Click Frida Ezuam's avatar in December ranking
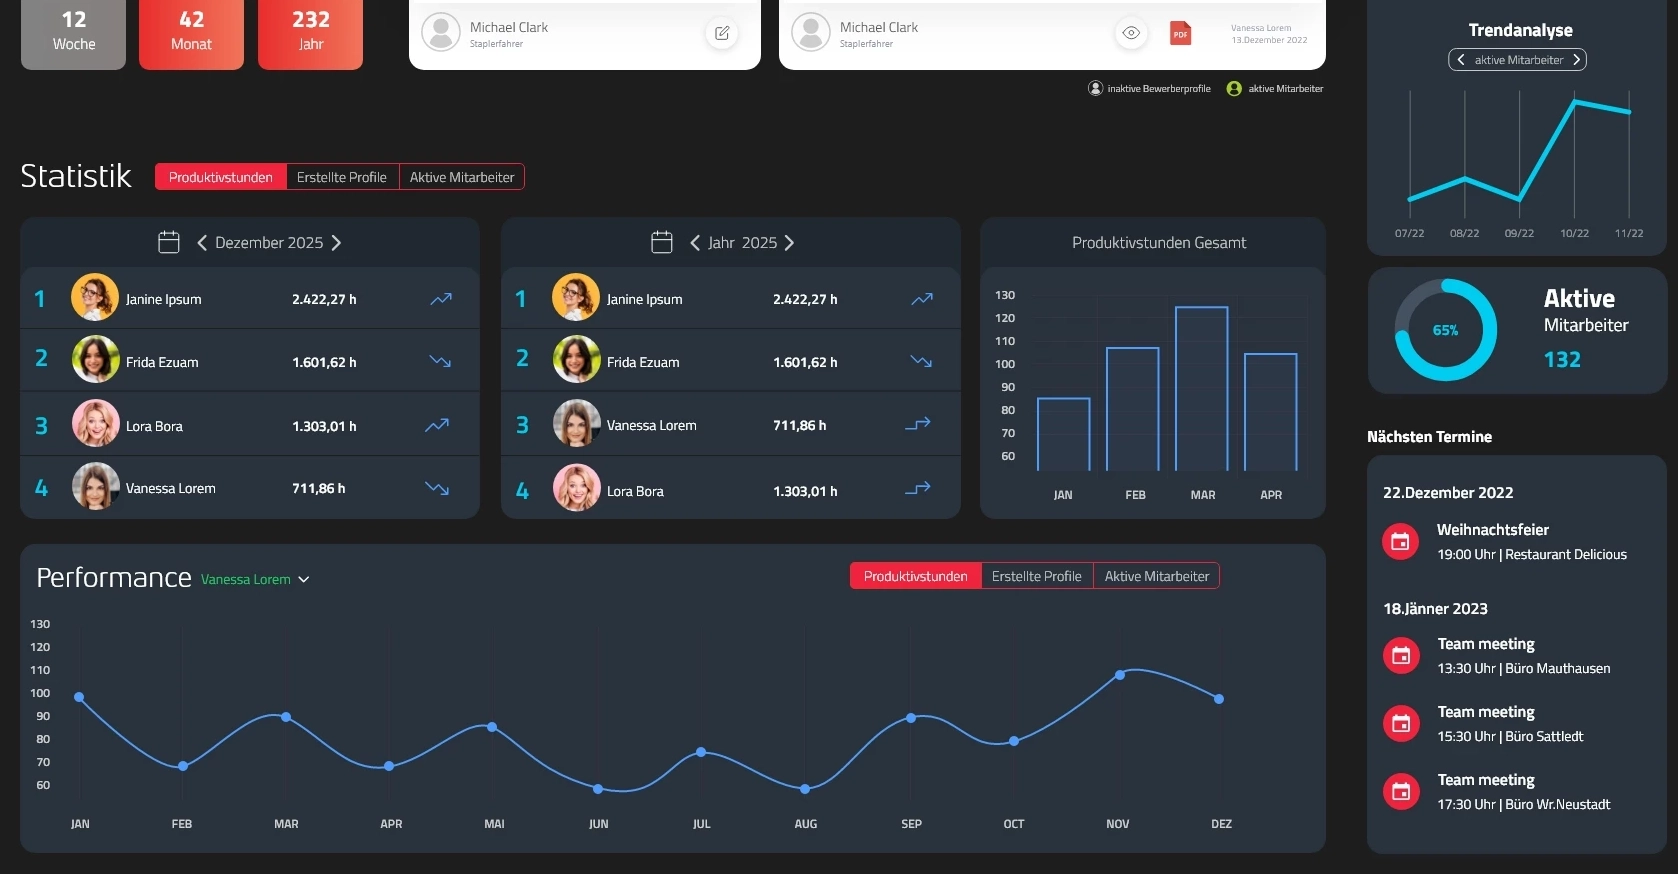This screenshot has width=1678, height=874. pos(96,360)
